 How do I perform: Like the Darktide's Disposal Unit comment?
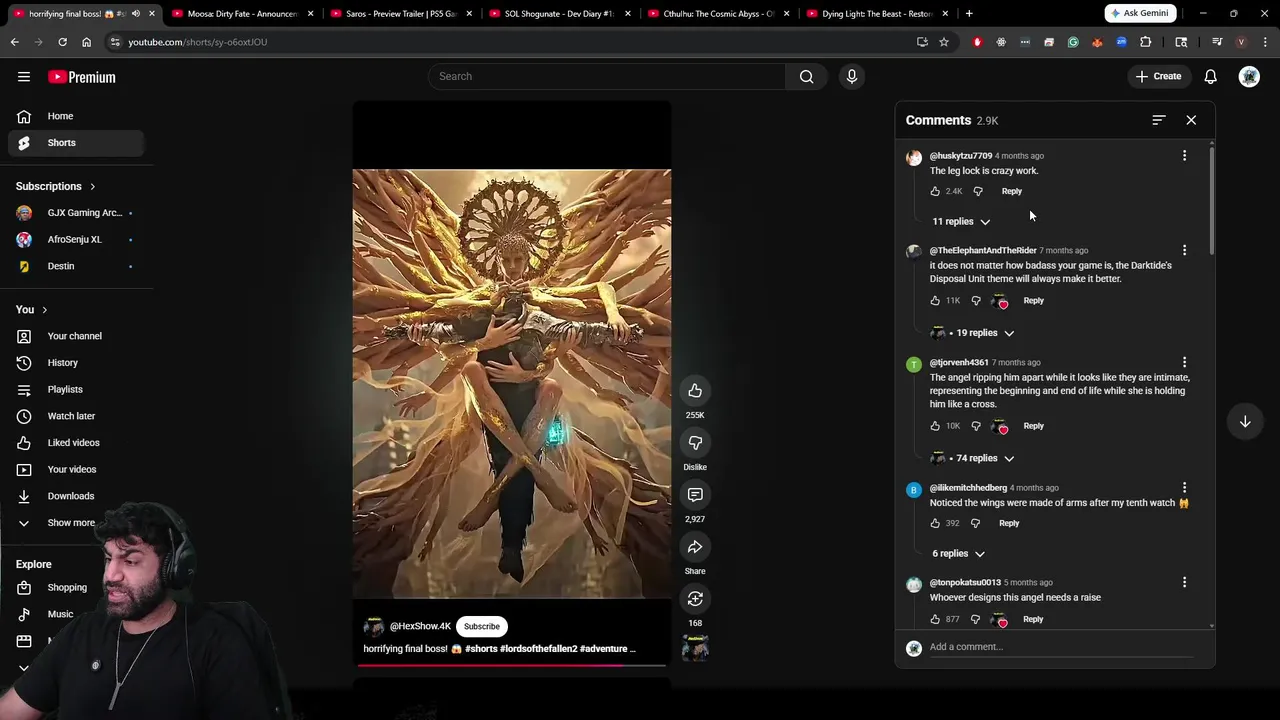tap(935, 300)
